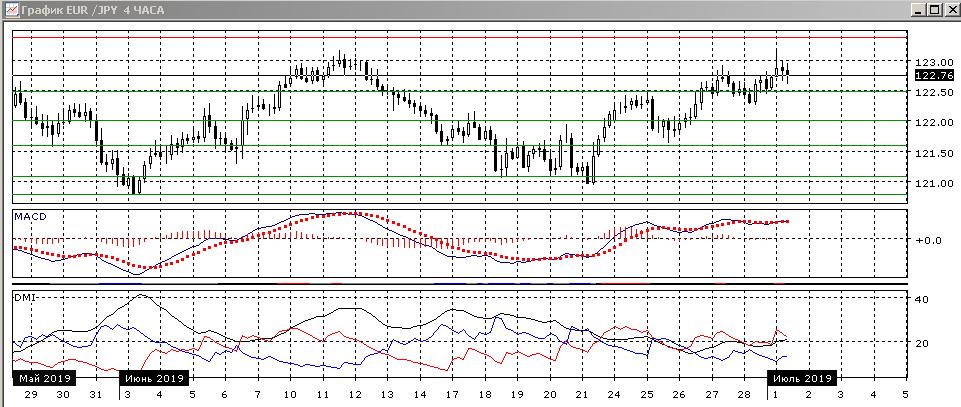Click the DMI 20 level axis label
This screenshot has height=407, width=961.
coord(923,343)
